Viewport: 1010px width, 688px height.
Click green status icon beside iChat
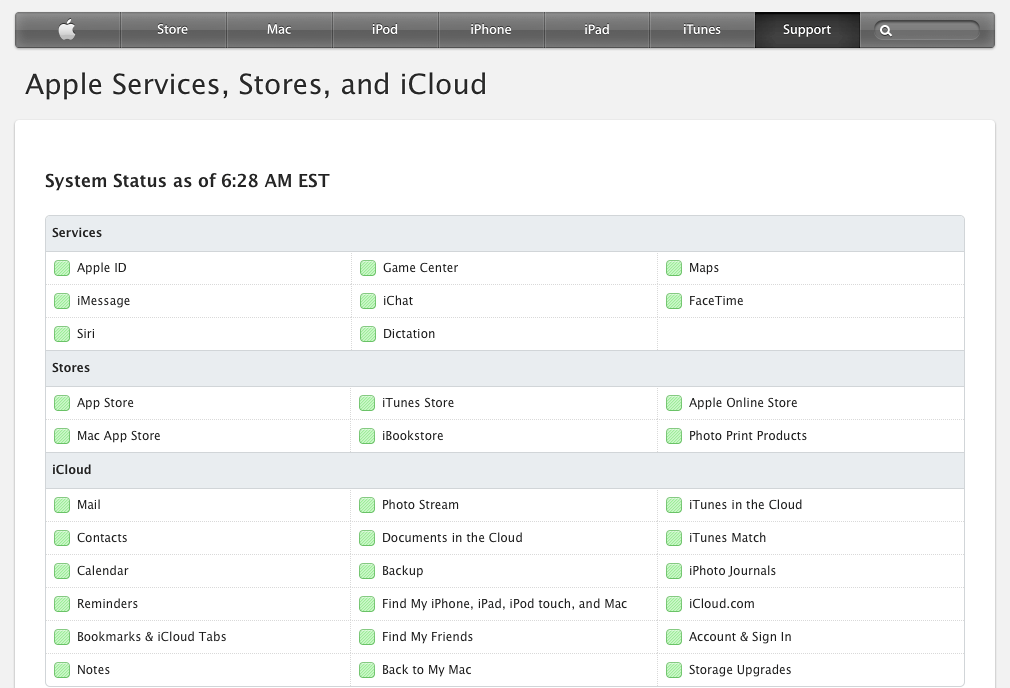[x=368, y=301]
